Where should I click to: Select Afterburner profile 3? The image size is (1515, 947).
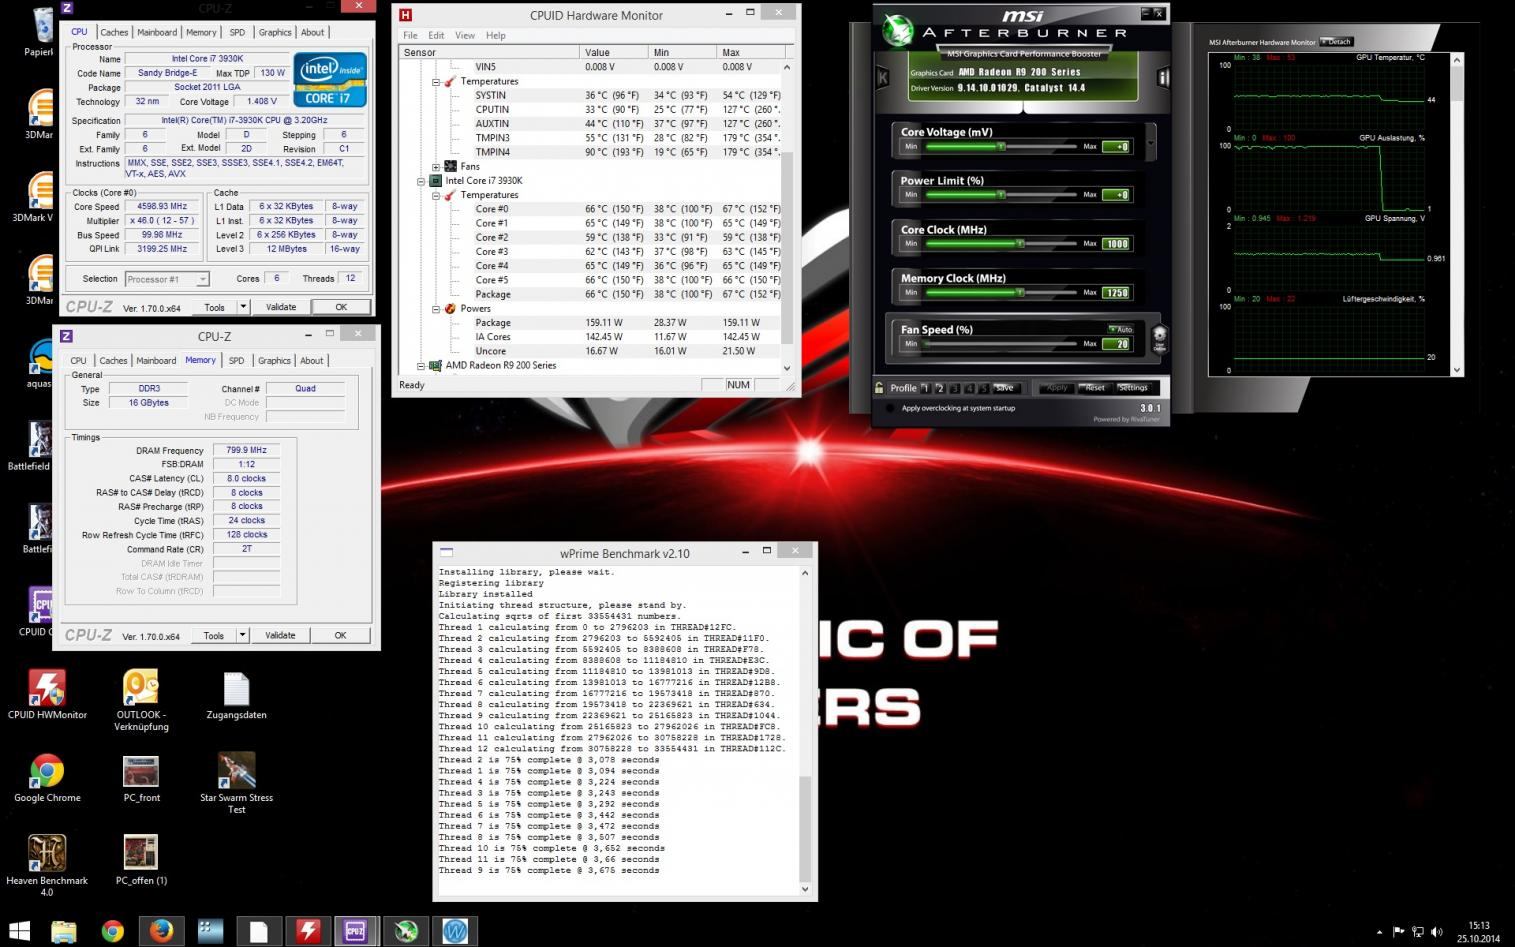point(955,388)
